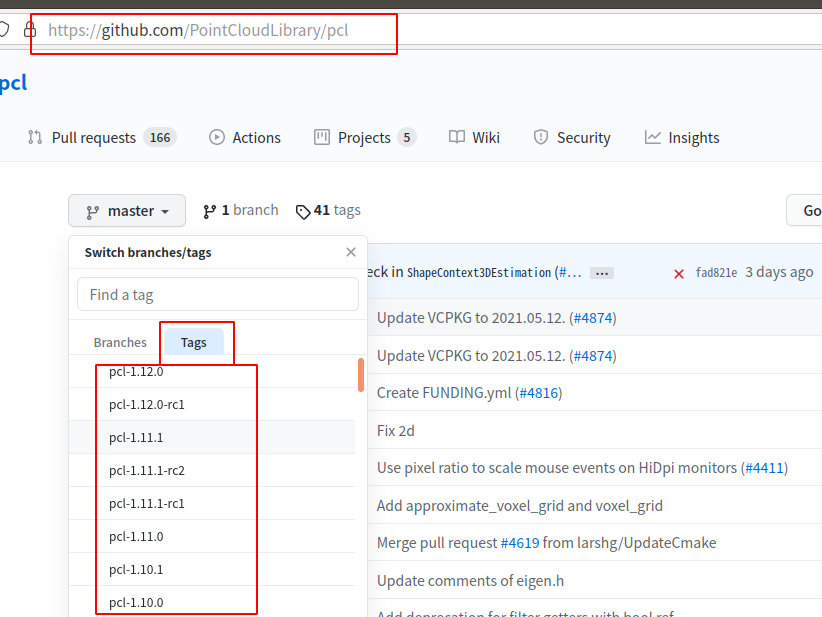
Task: Open the Security tab
Action: click(572, 138)
